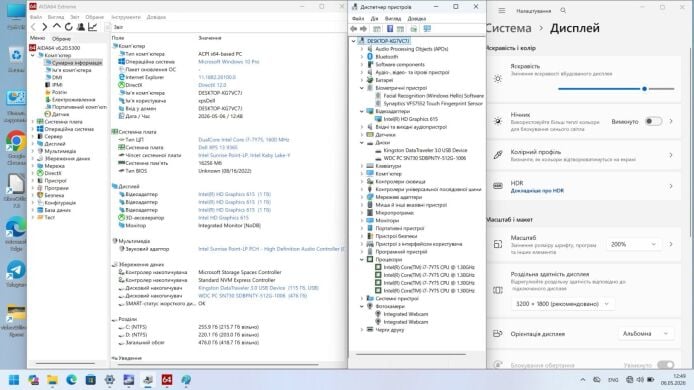Open File Explorer from taskbar
Viewport: 694px width, 390px height.
click(52, 380)
